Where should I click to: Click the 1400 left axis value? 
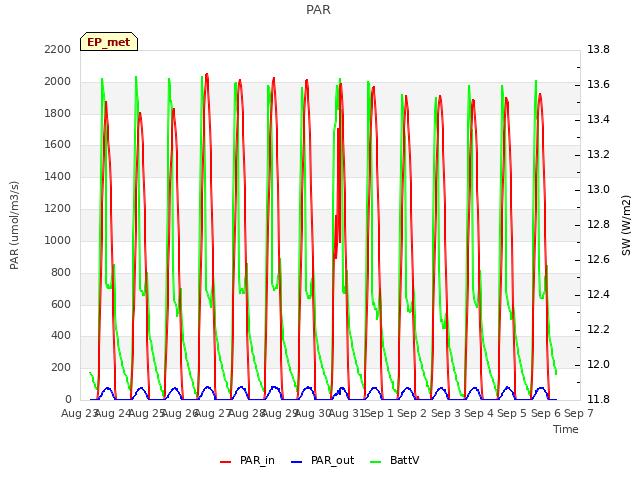coord(58,176)
